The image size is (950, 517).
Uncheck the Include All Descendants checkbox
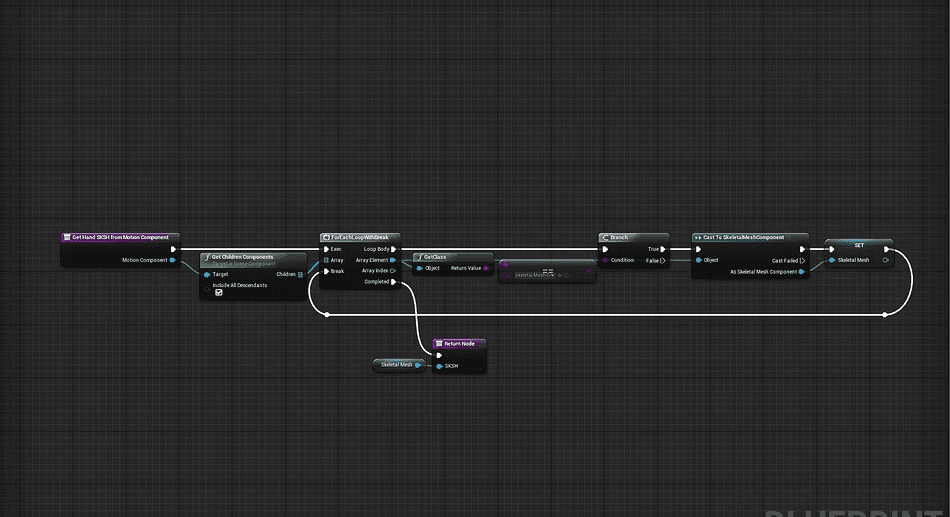(219, 292)
